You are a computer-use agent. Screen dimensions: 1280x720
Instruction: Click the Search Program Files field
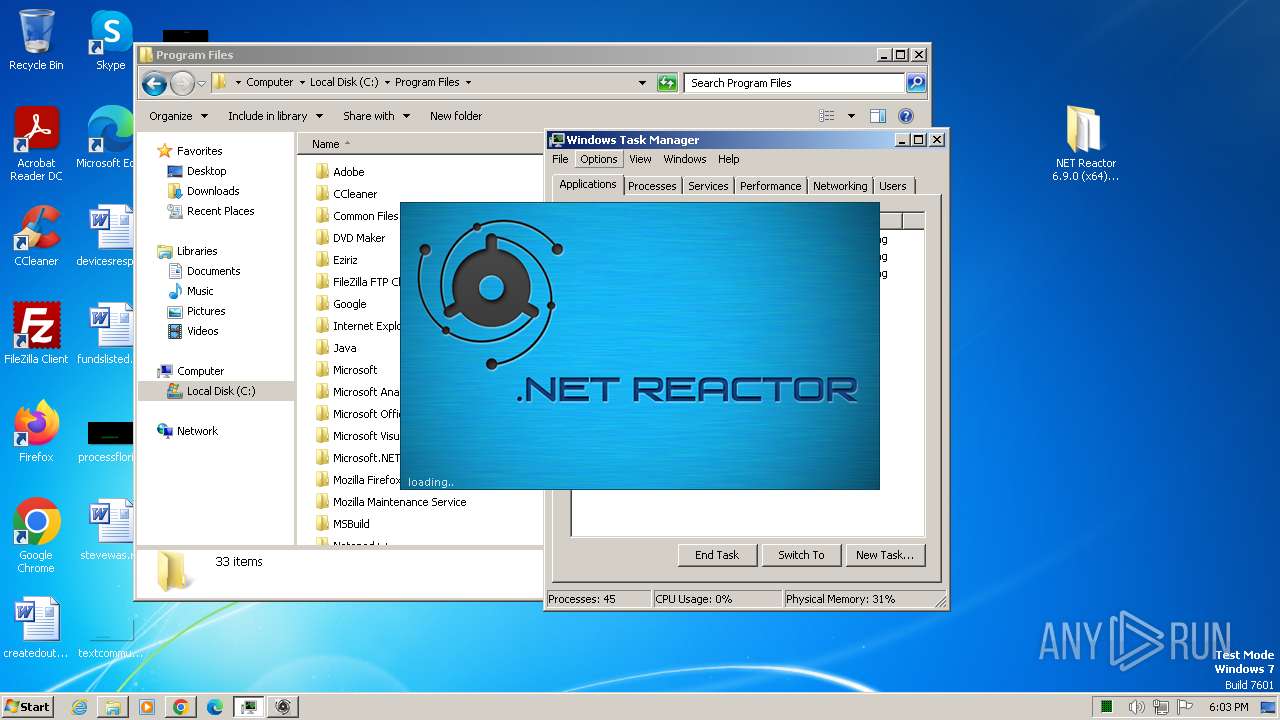click(x=795, y=83)
